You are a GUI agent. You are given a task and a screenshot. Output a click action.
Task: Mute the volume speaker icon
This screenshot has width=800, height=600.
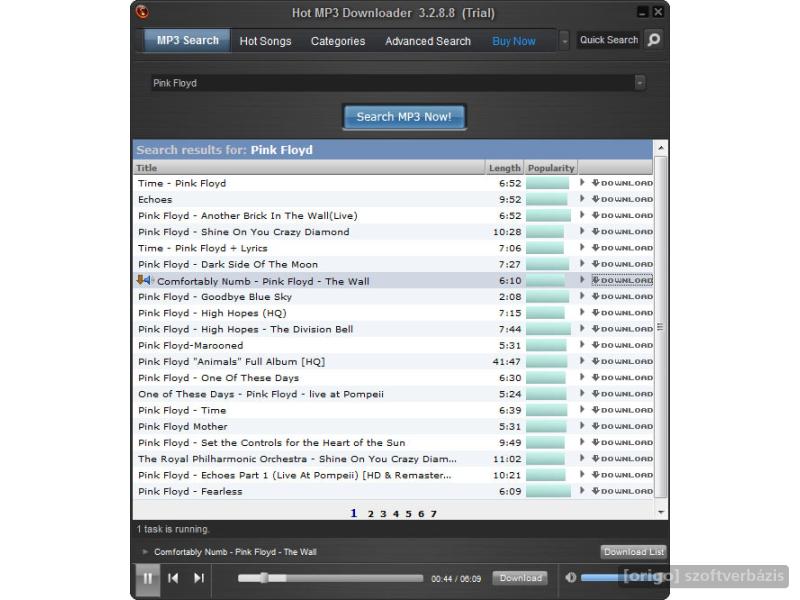[x=570, y=577]
